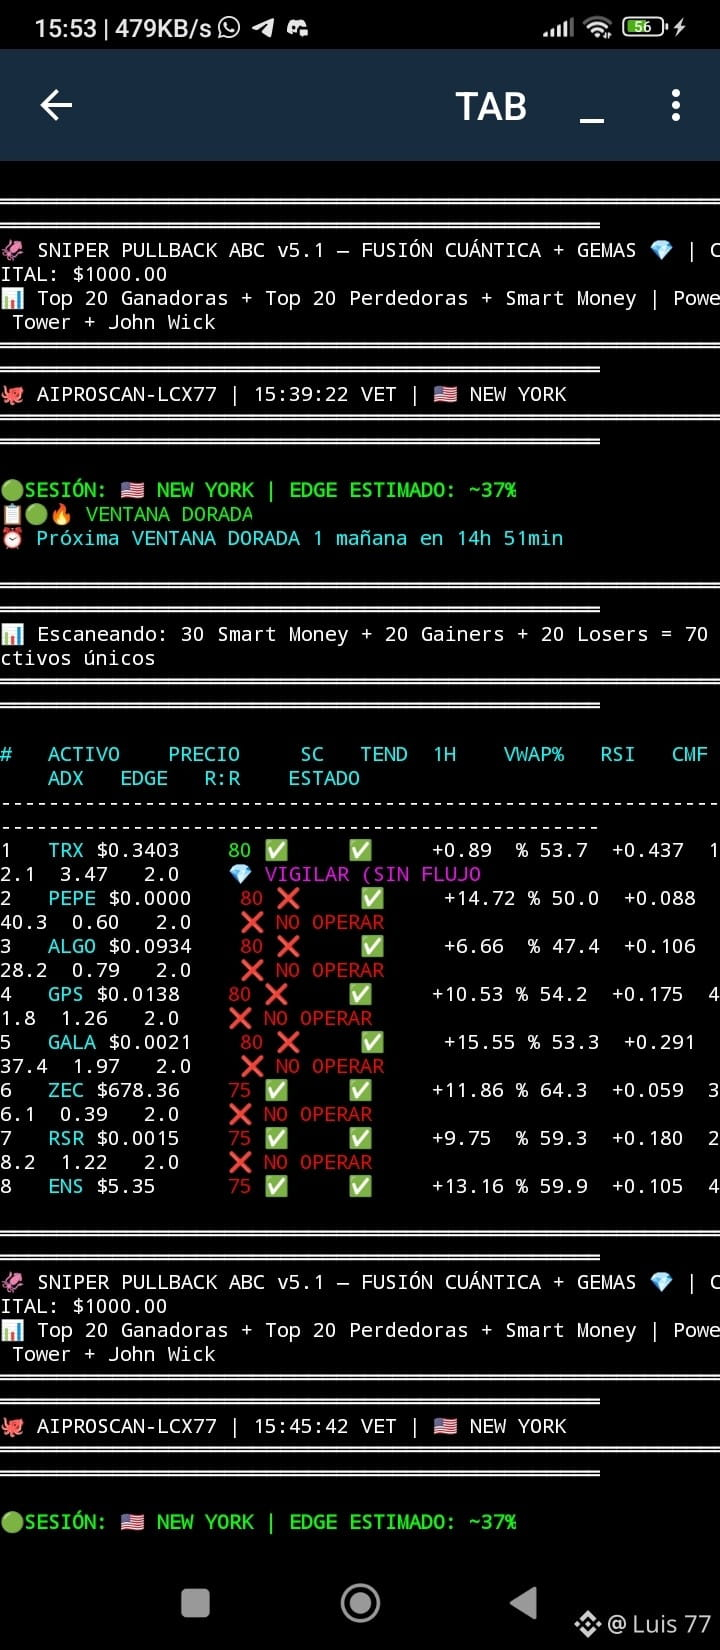
Task: Tap the green check in ALGO TEND column
Action: [372, 946]
